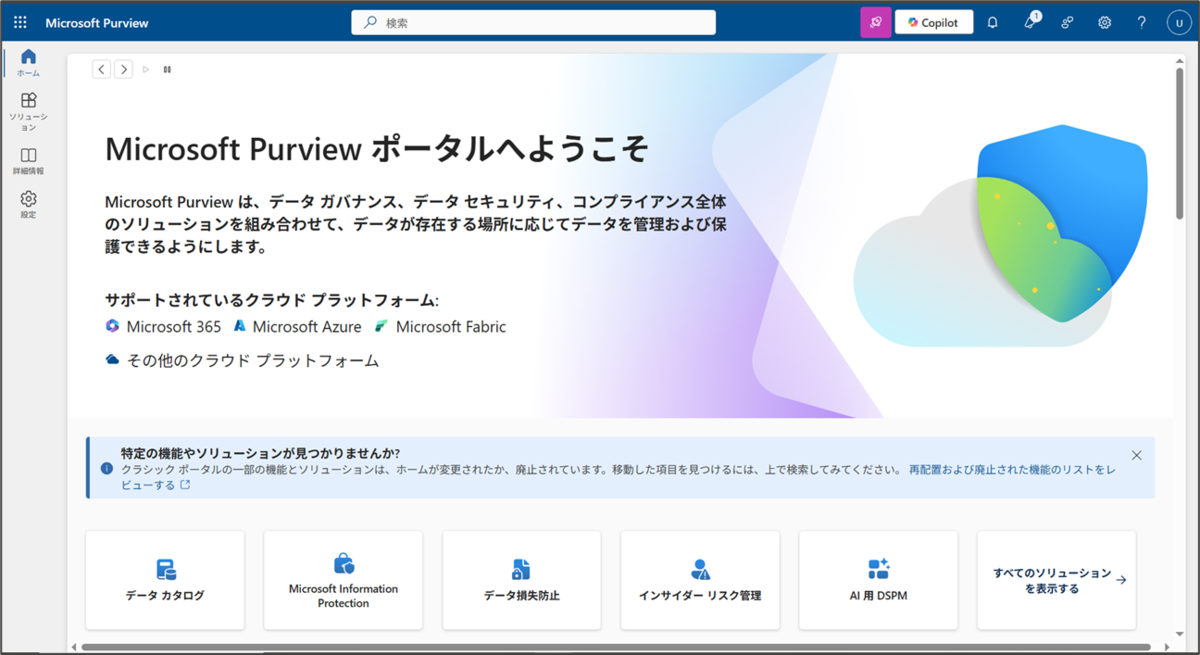The width and height of the screenshot is (1200, 655).
Task: Show previous carousel slide
Action: tap(102, 69)
